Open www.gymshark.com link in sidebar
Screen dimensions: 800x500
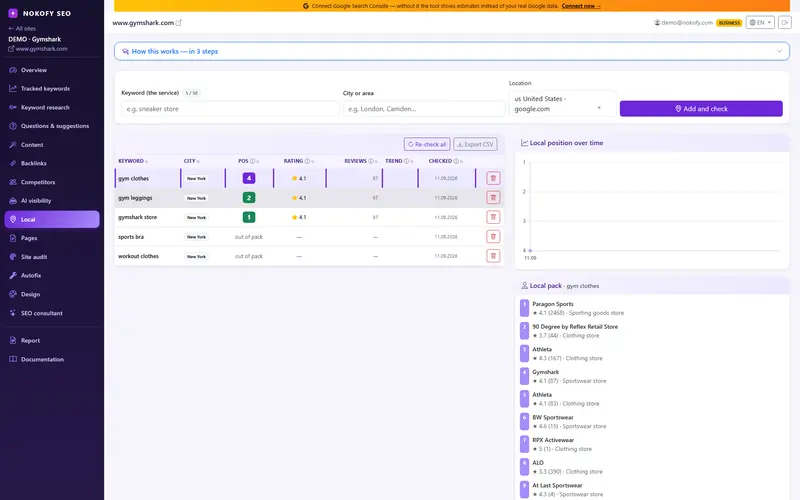pos(38,48)
